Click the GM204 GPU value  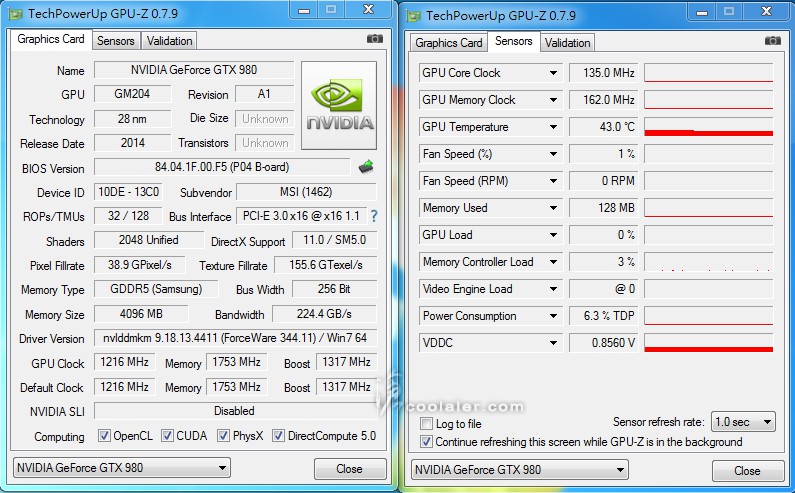tap(132, 94)
